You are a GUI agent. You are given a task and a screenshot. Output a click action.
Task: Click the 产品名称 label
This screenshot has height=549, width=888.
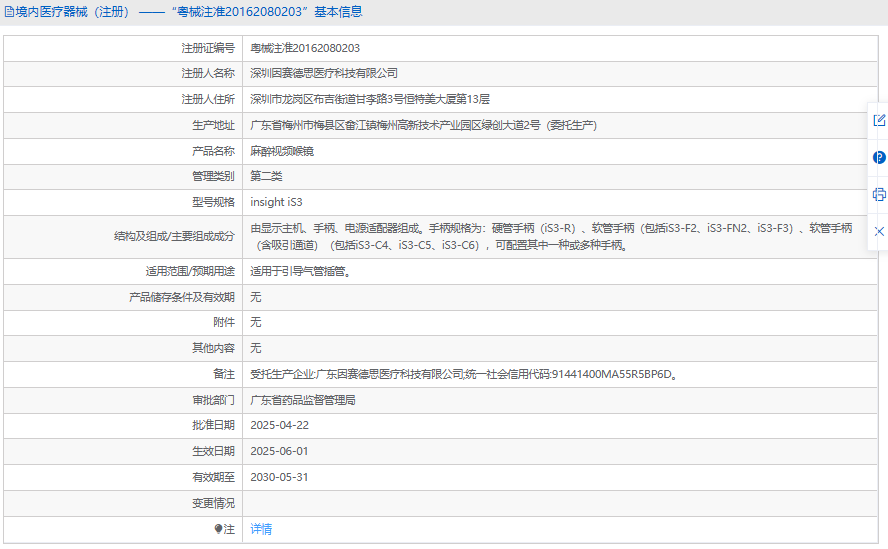click(213, 151)
